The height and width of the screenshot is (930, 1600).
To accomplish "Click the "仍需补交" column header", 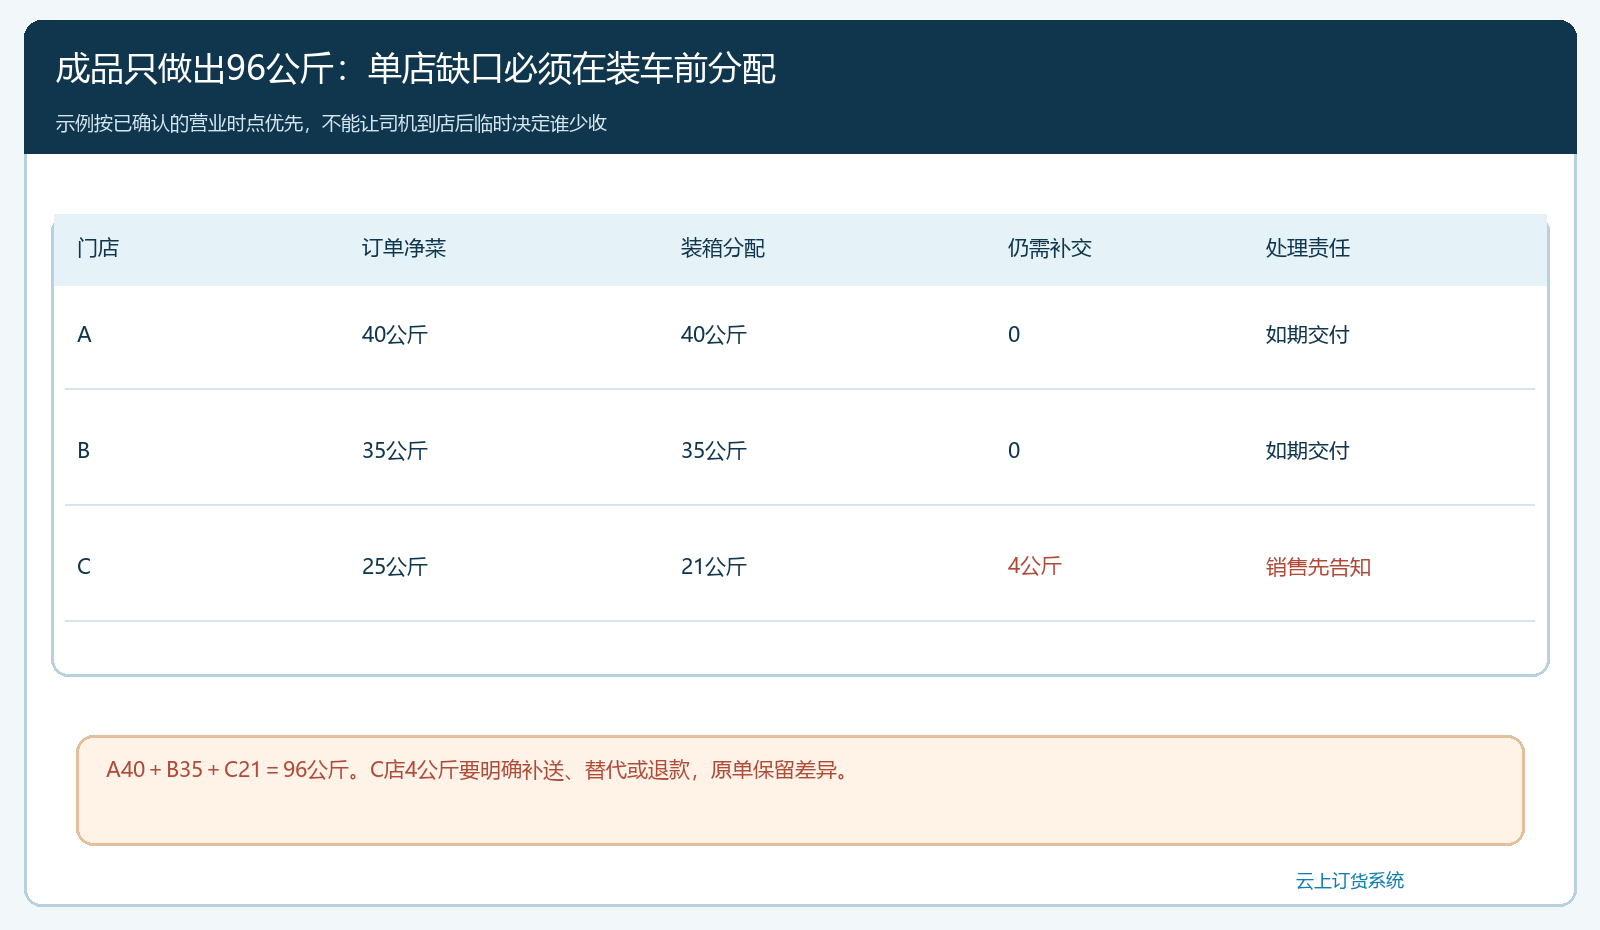I will (1050, 248).
